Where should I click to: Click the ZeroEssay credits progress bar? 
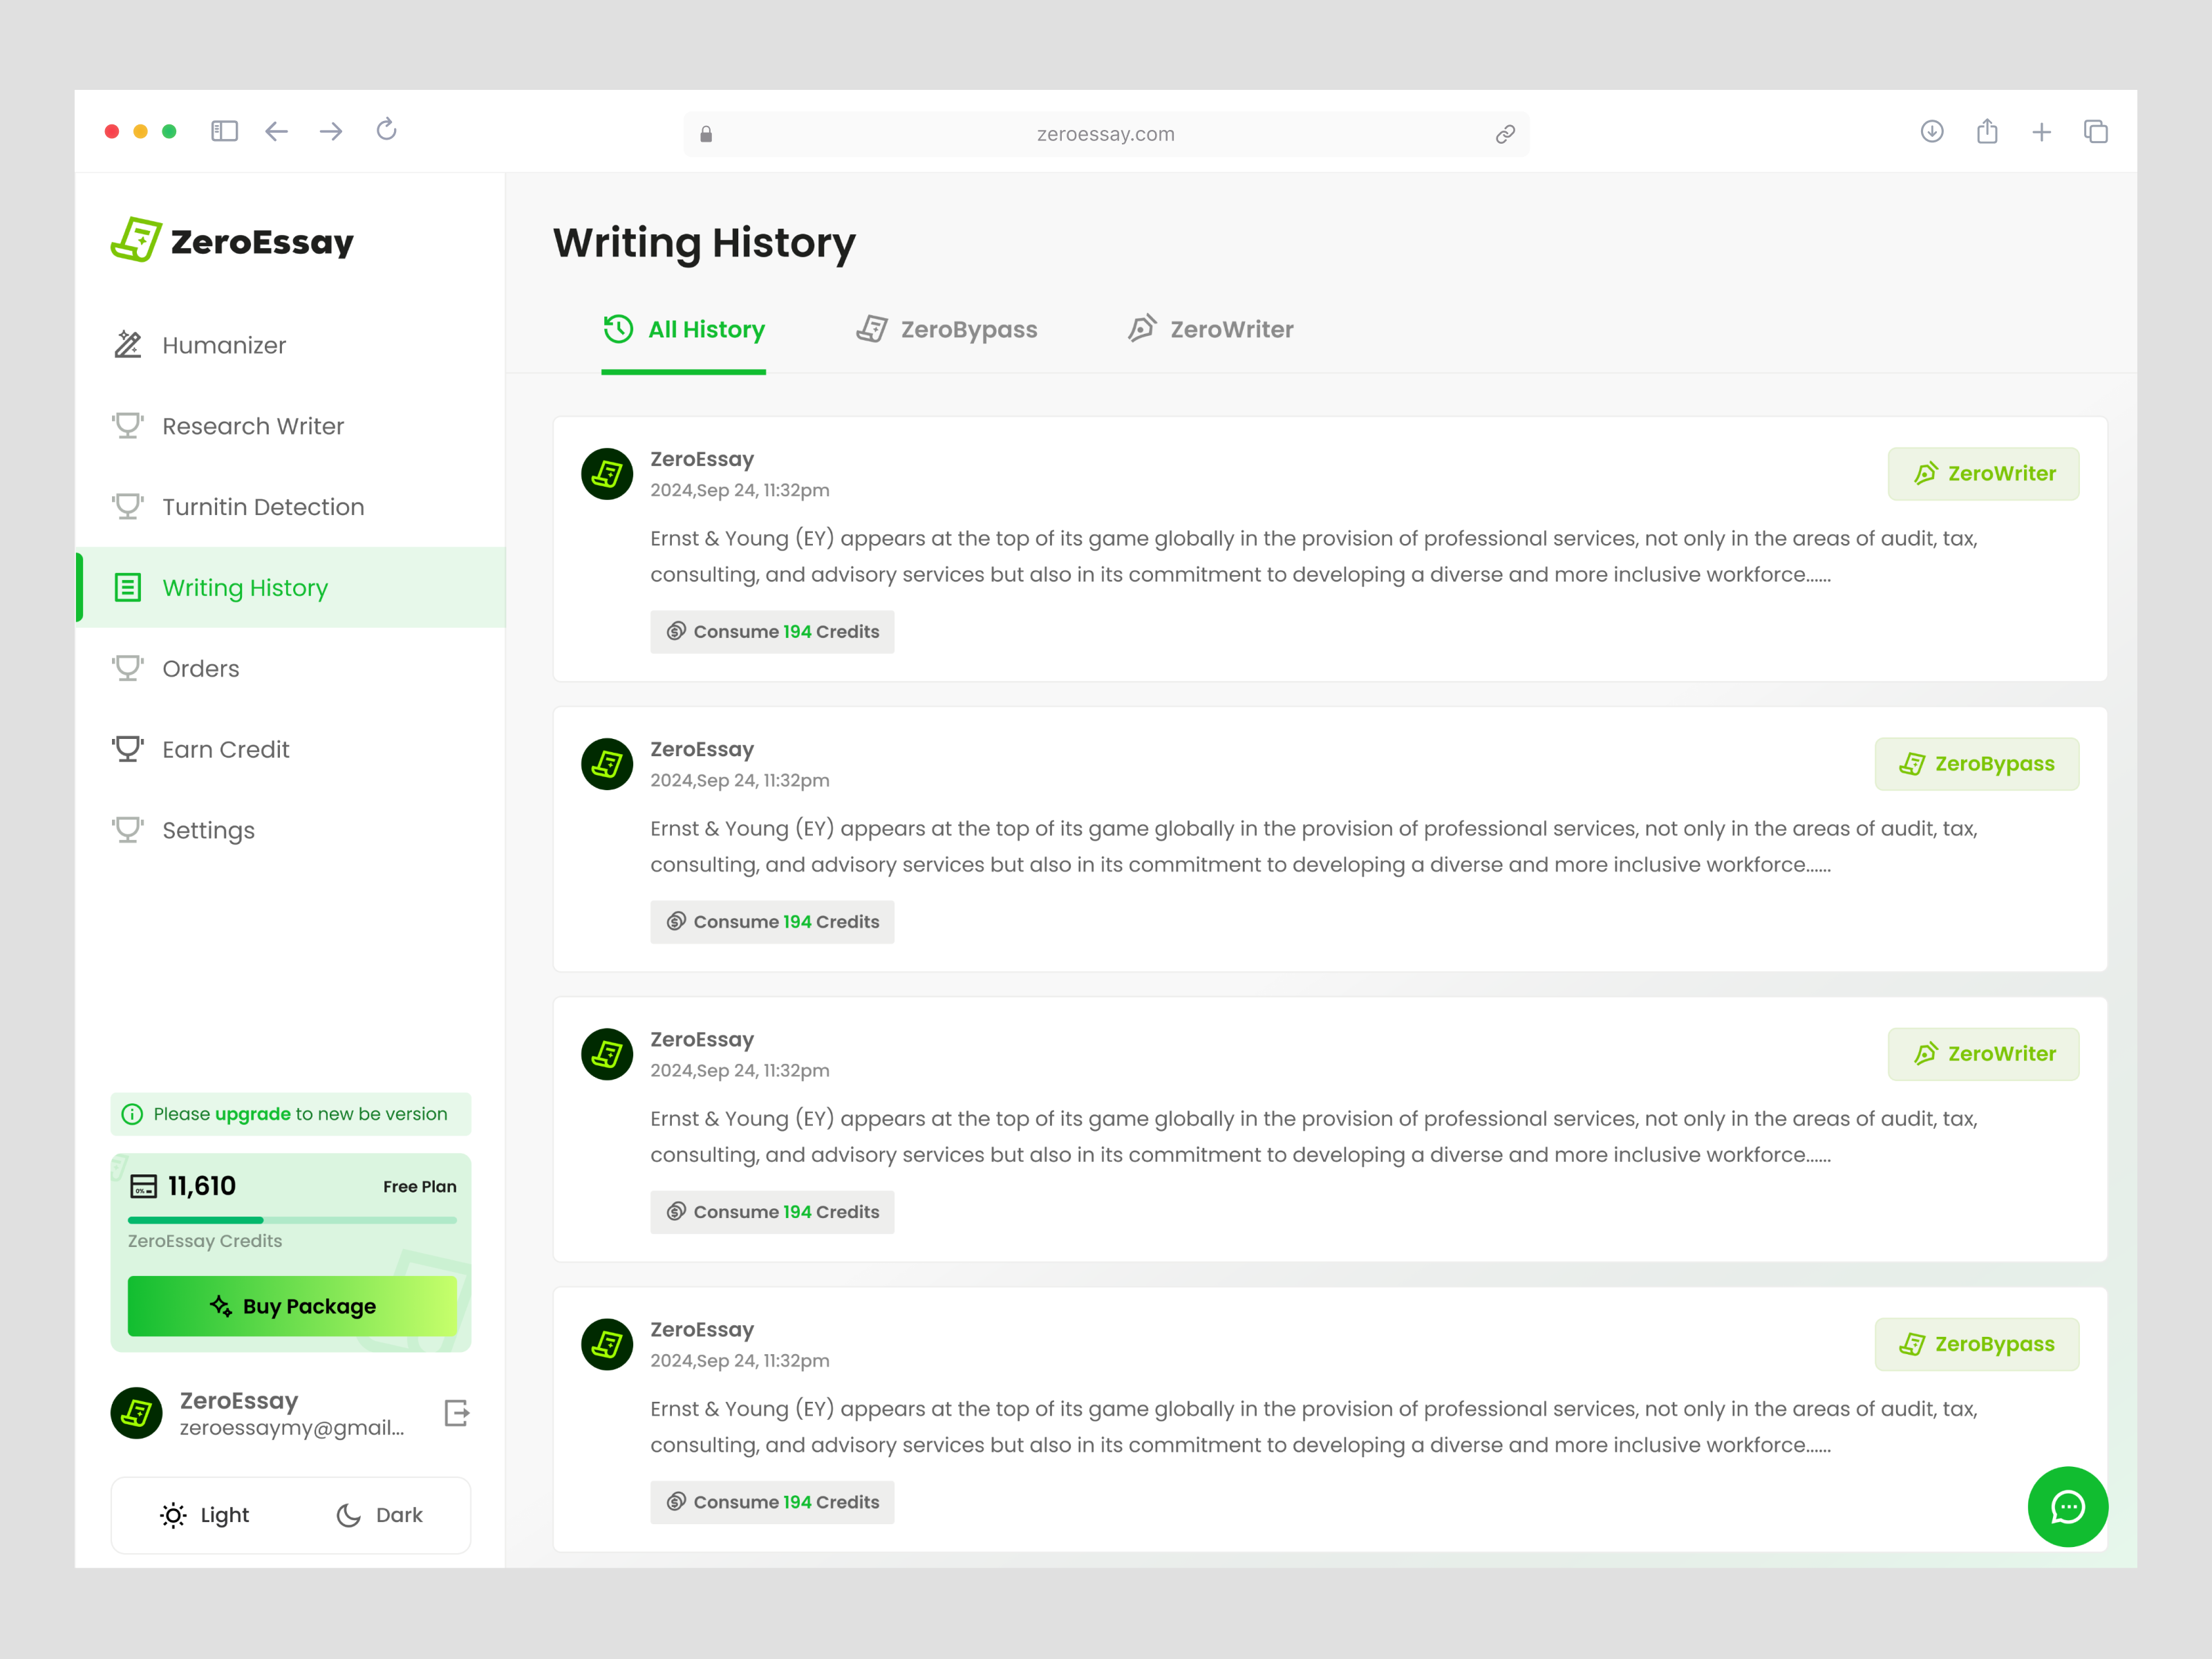292,1220
